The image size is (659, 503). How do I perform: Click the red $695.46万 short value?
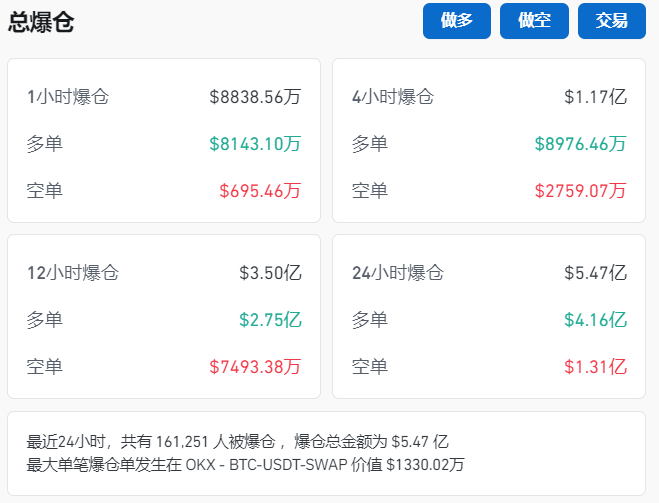pyautogui.click(x=260, y=191)
